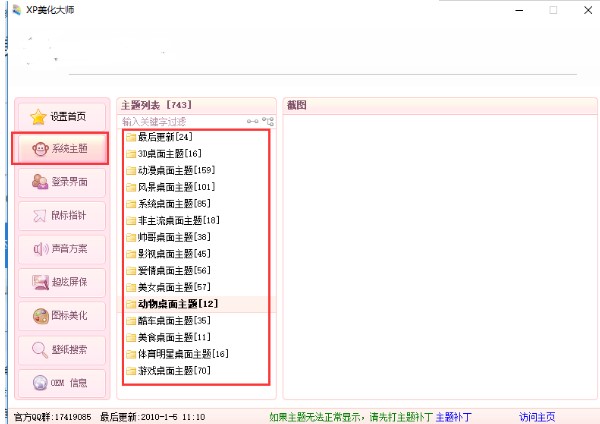Select the 系统主题 sidebar section
Viewport: 600px width, 424px height.
tap(60, 148)
